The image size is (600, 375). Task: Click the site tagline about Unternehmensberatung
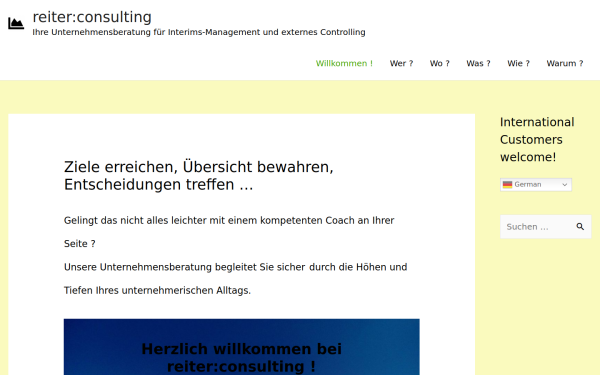(199, 32)
